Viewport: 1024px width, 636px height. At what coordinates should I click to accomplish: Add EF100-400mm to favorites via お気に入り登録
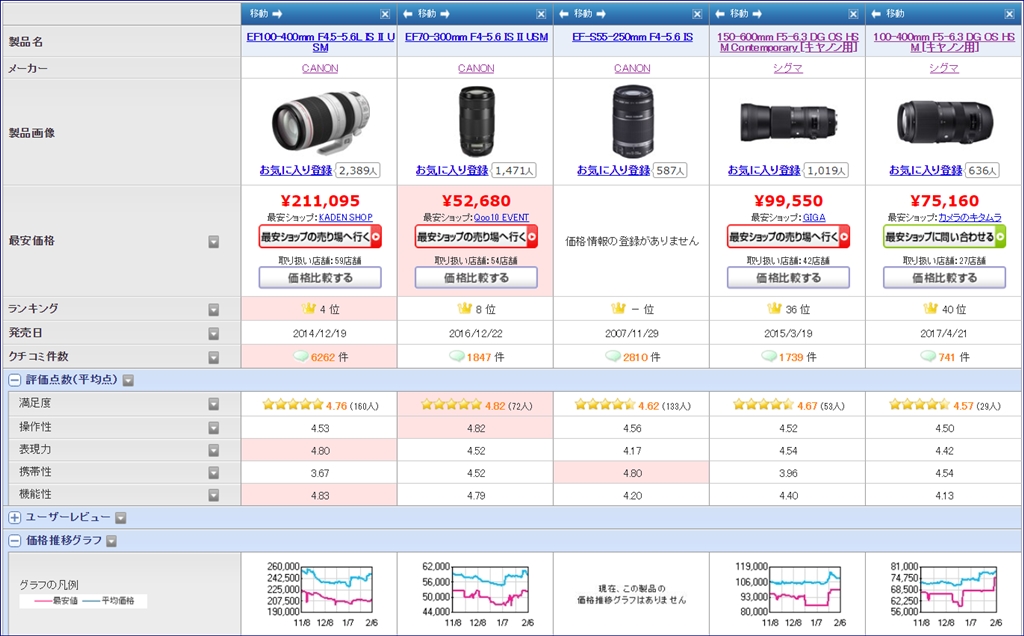[x=296, y=170]
